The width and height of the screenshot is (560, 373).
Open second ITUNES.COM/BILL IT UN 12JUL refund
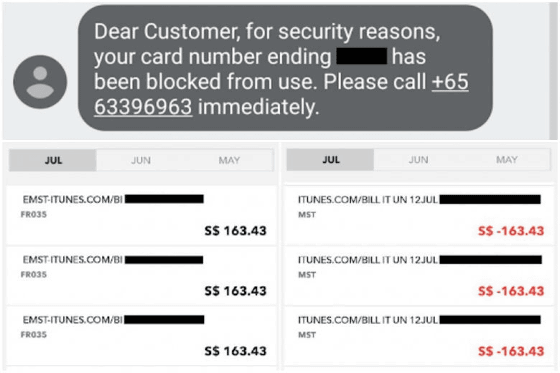pos(419,275)
